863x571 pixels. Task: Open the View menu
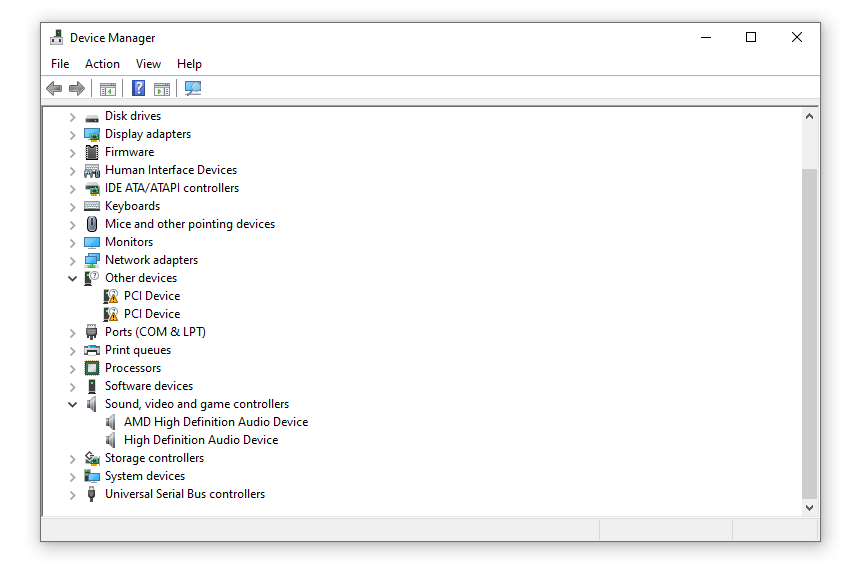pyautogui.click(x=149, y=64)
